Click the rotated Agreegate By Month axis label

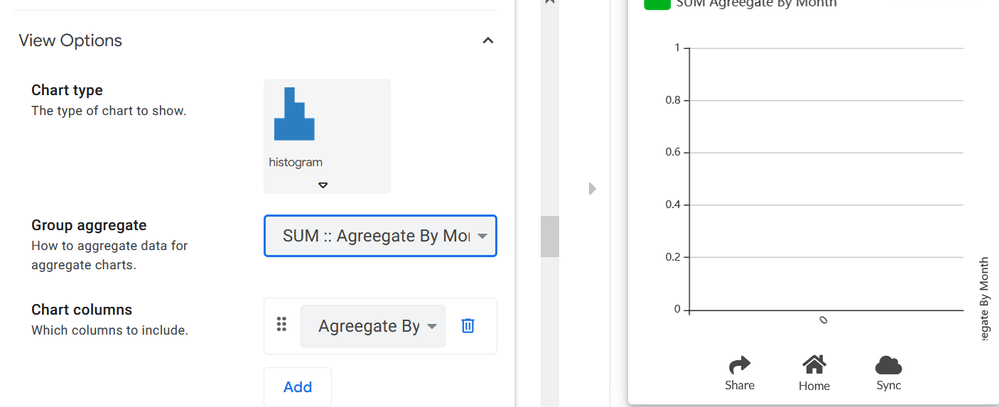984,298
